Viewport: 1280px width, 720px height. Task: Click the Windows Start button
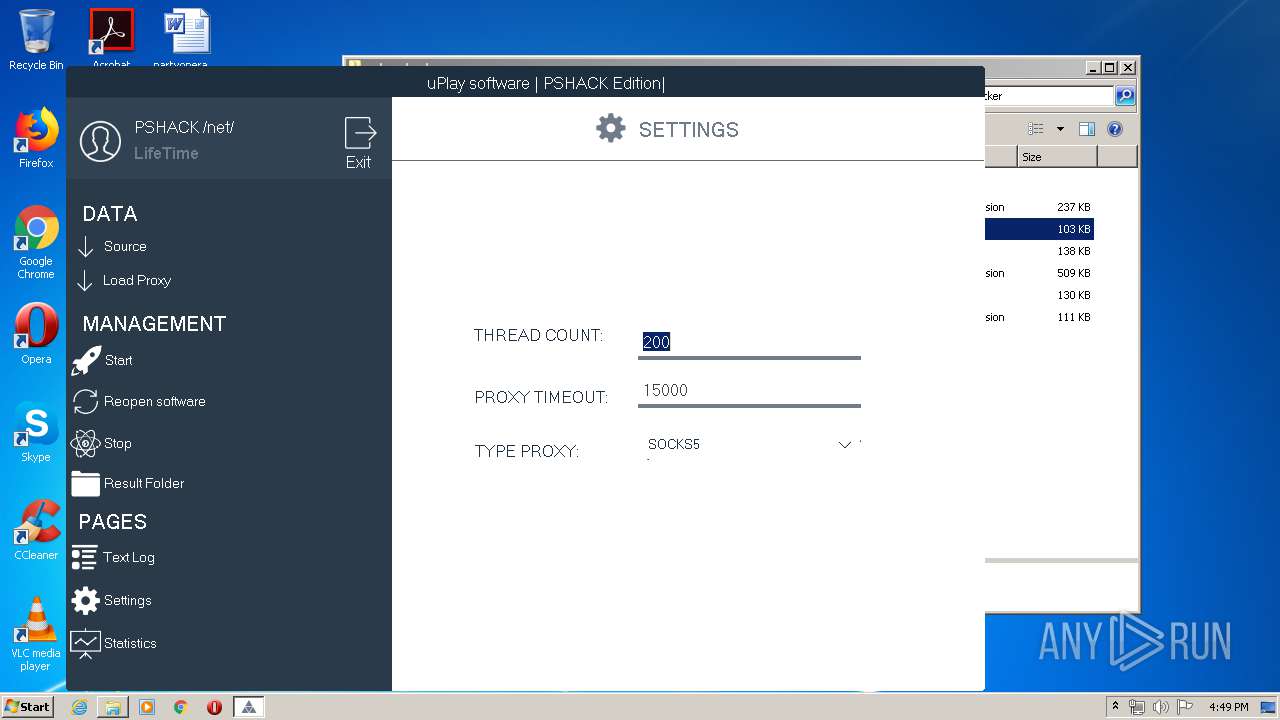pyautogui.click(x=27, y=707)
